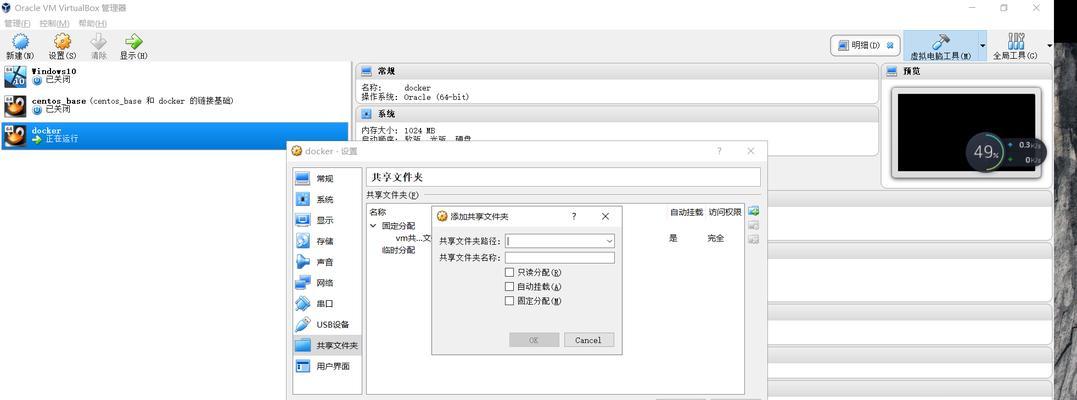Click the 自动挂载 column header
Viewport: 1077px width, 400px height.
point(686,212)
